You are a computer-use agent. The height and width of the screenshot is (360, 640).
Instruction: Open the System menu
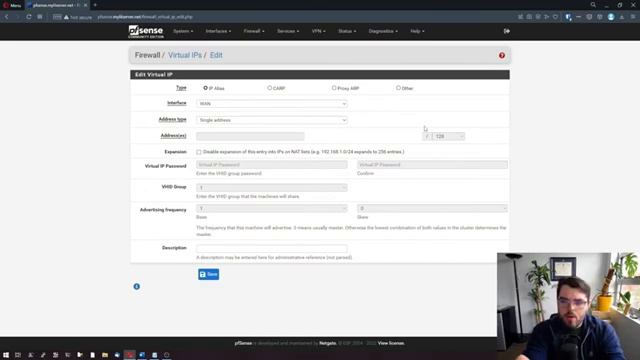(183, 31)
